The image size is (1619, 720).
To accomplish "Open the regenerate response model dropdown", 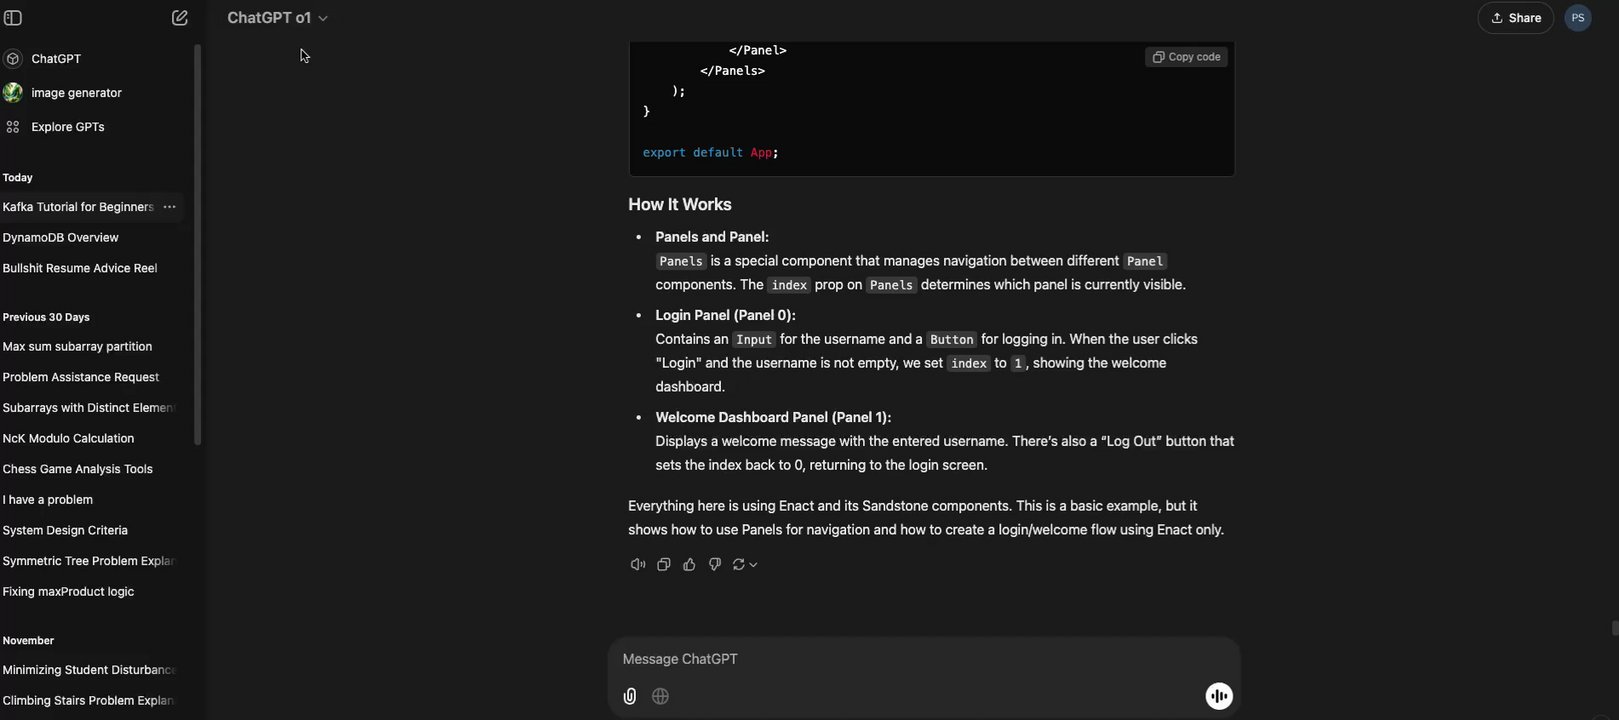I will point(745,565).
